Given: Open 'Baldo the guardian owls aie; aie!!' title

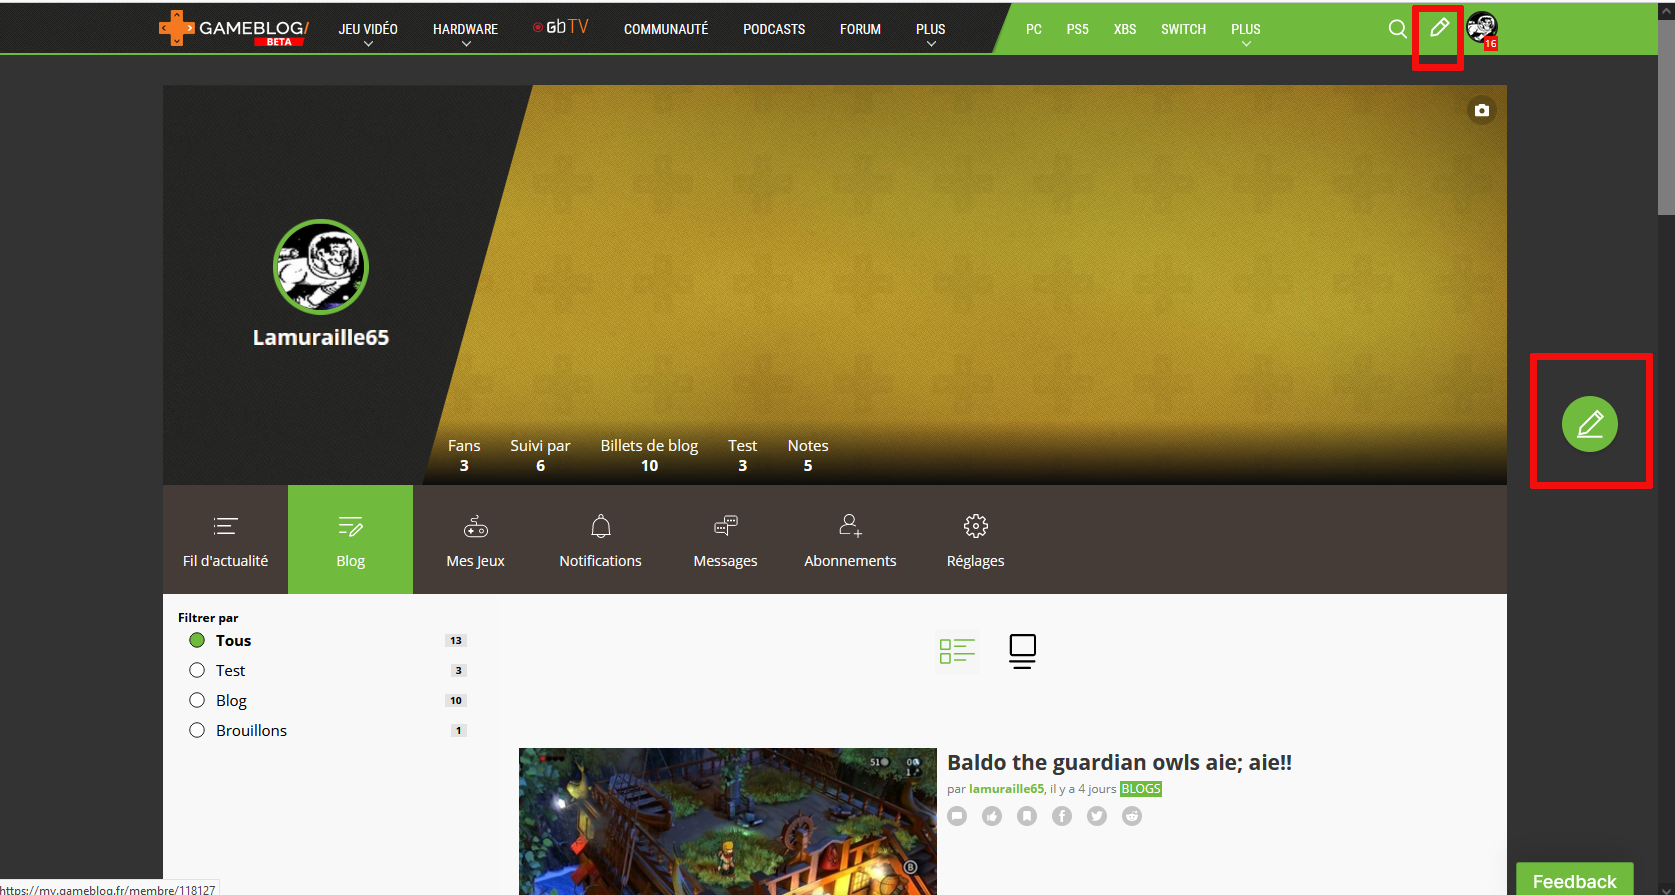Looking at the screenshot, I should [x=1119, y=762].
